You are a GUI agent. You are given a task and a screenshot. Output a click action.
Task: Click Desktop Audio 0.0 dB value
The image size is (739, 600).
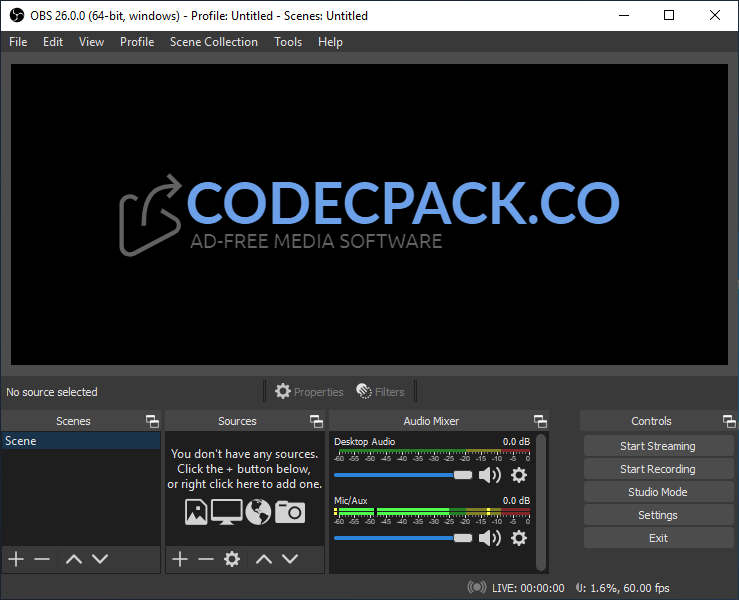[x=516, y=442]
